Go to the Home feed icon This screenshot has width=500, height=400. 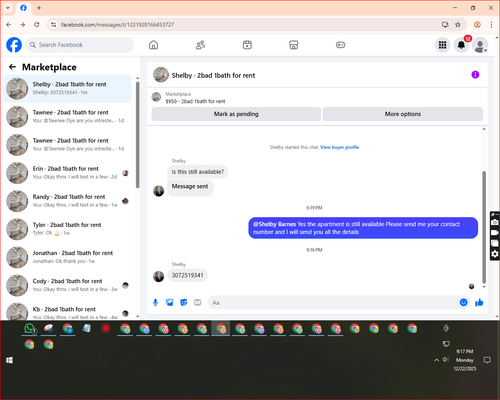(153, 45)
